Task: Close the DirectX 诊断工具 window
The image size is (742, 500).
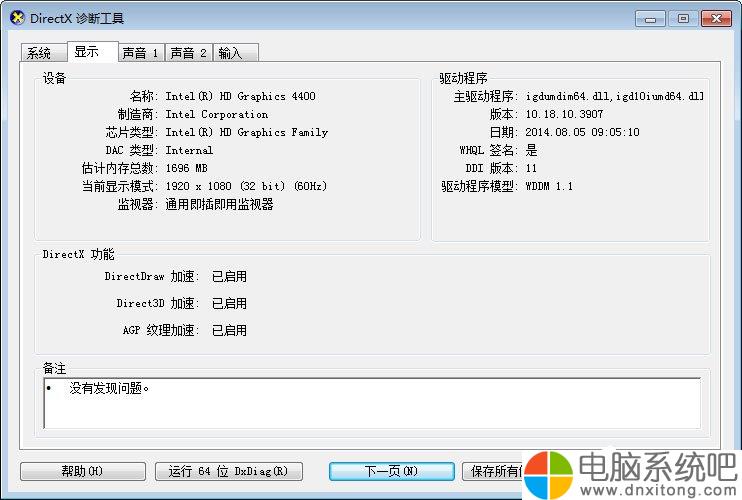Action: click(x=716, y=19)
